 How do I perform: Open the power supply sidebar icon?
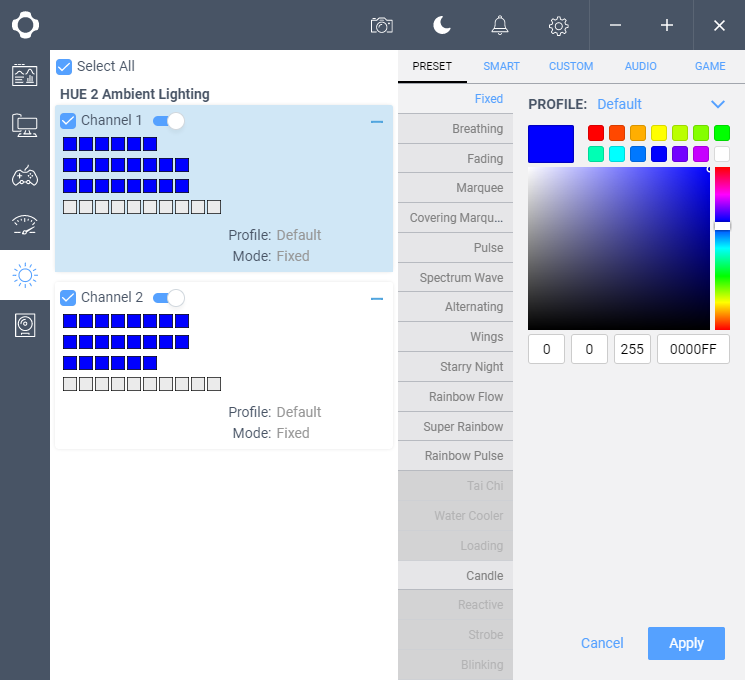[x=25, y=325]
